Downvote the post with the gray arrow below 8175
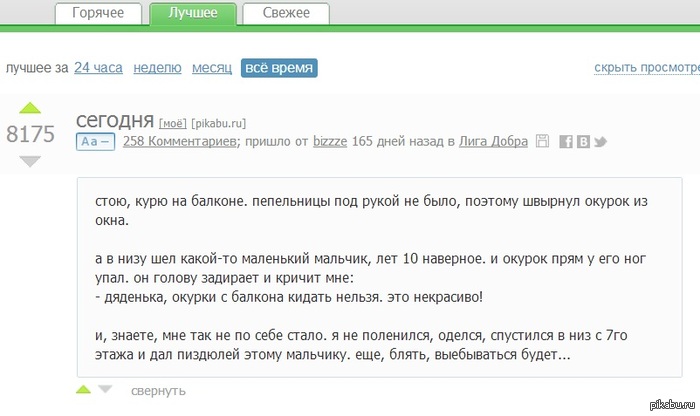 30,160
